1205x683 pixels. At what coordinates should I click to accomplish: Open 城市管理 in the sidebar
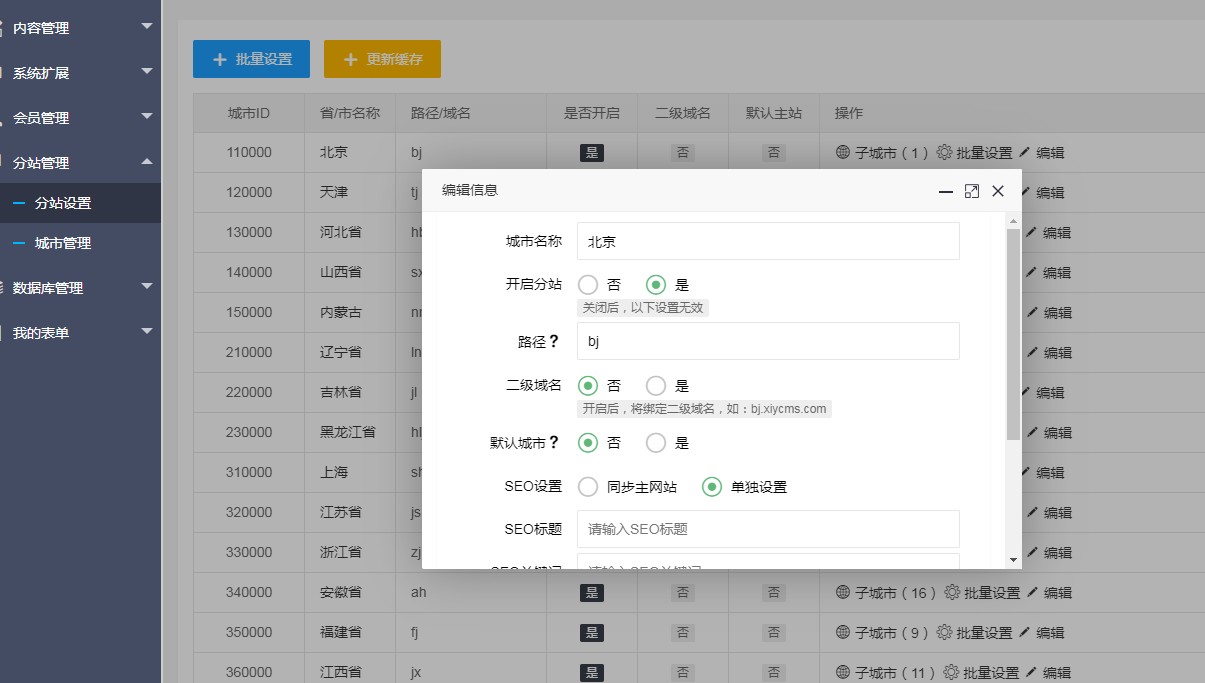click(63, 243)
